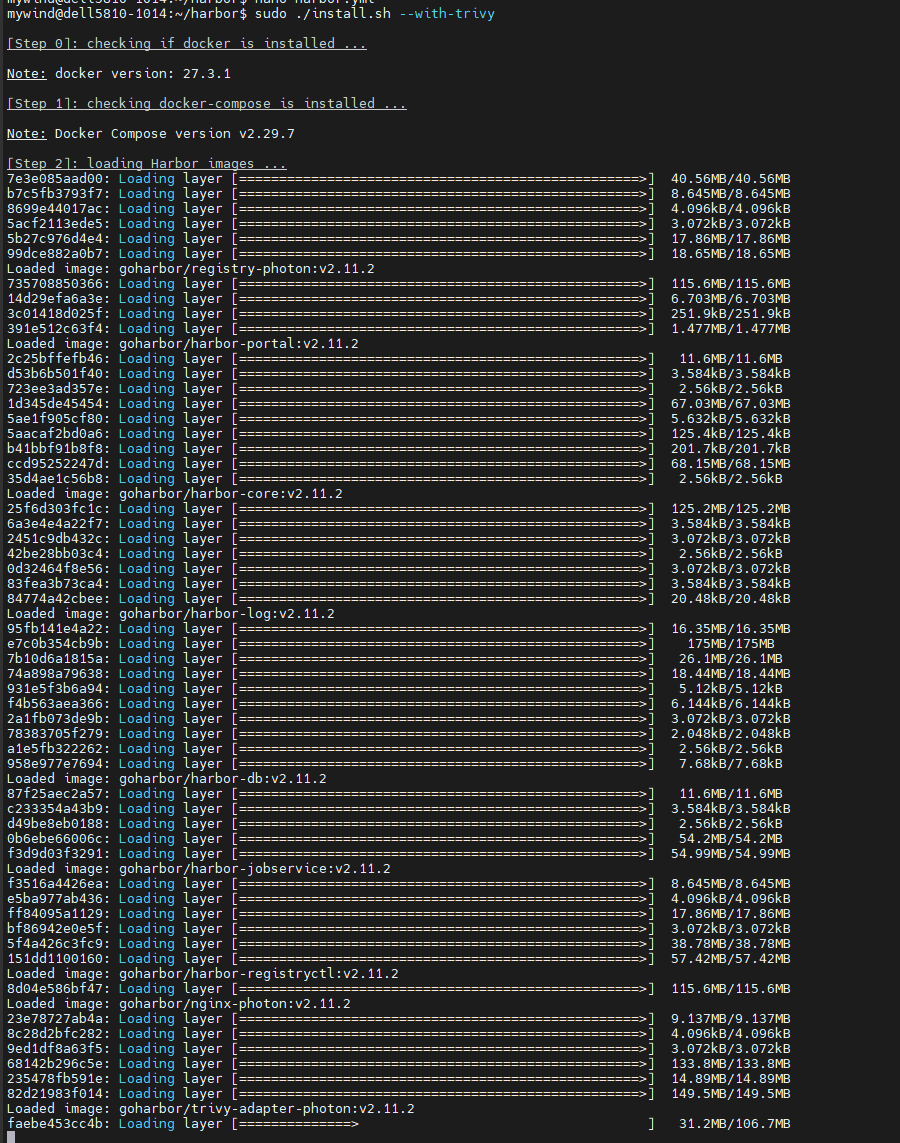The height and width of the screenshot is (1143, 900).
Task: Click size value 40.56MB/40.56MB
Action: point(730,179)
